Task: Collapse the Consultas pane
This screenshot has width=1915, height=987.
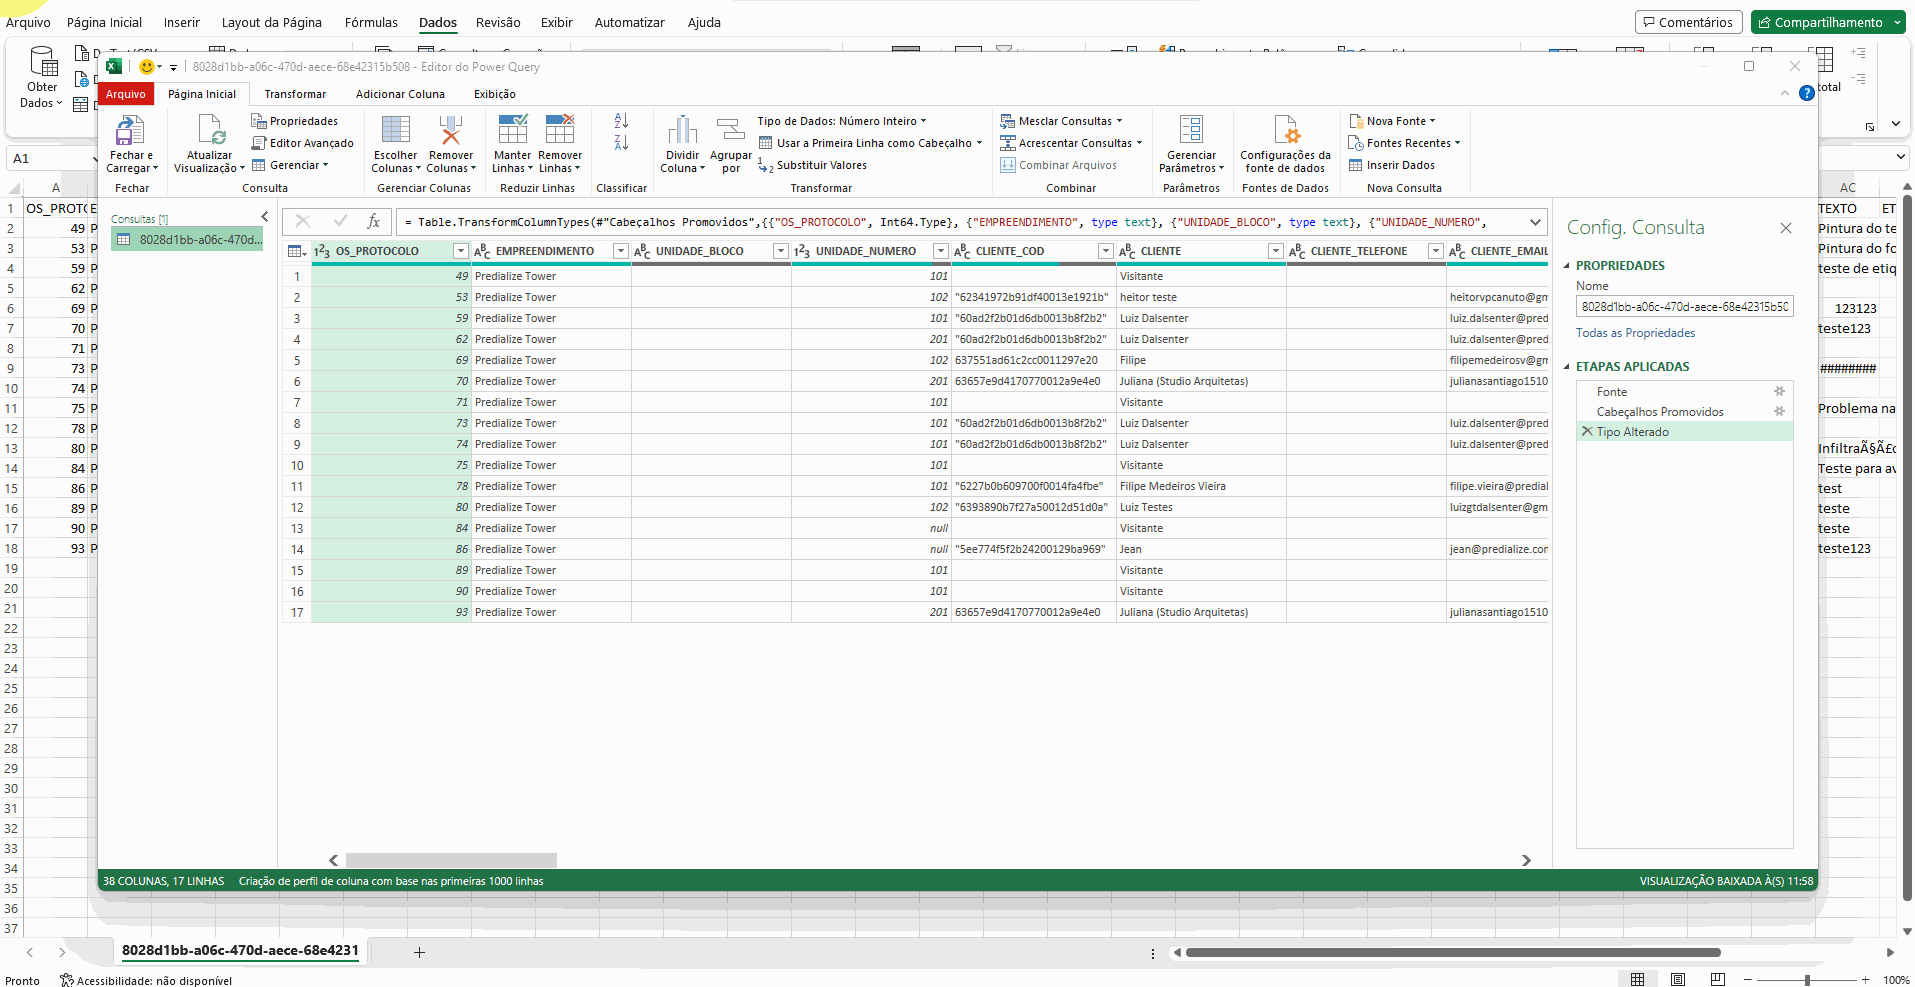Action: (264, 216)
